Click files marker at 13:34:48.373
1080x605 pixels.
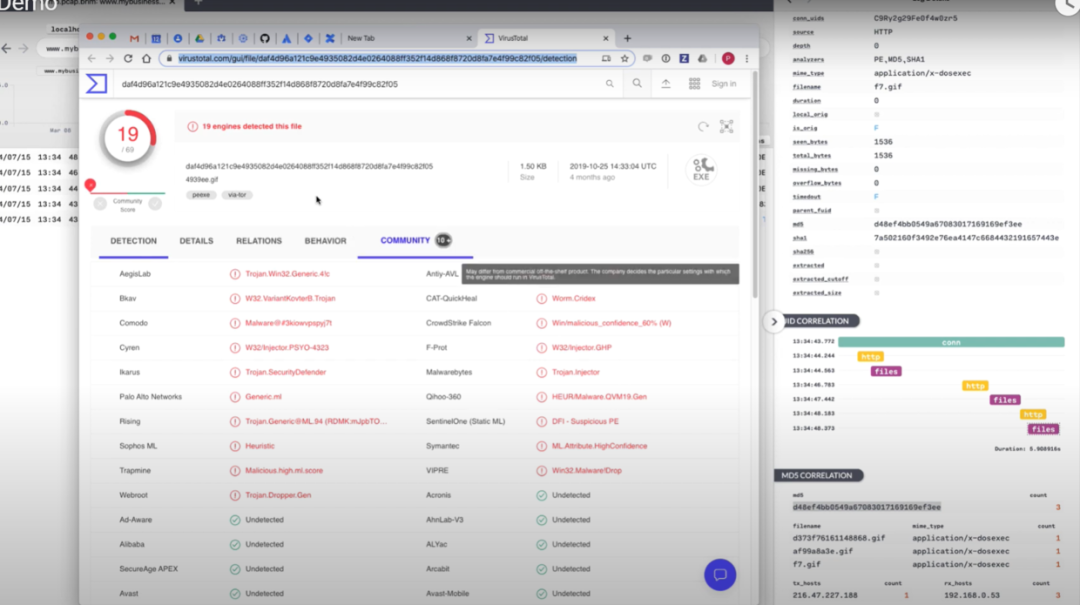(1043, 429)
